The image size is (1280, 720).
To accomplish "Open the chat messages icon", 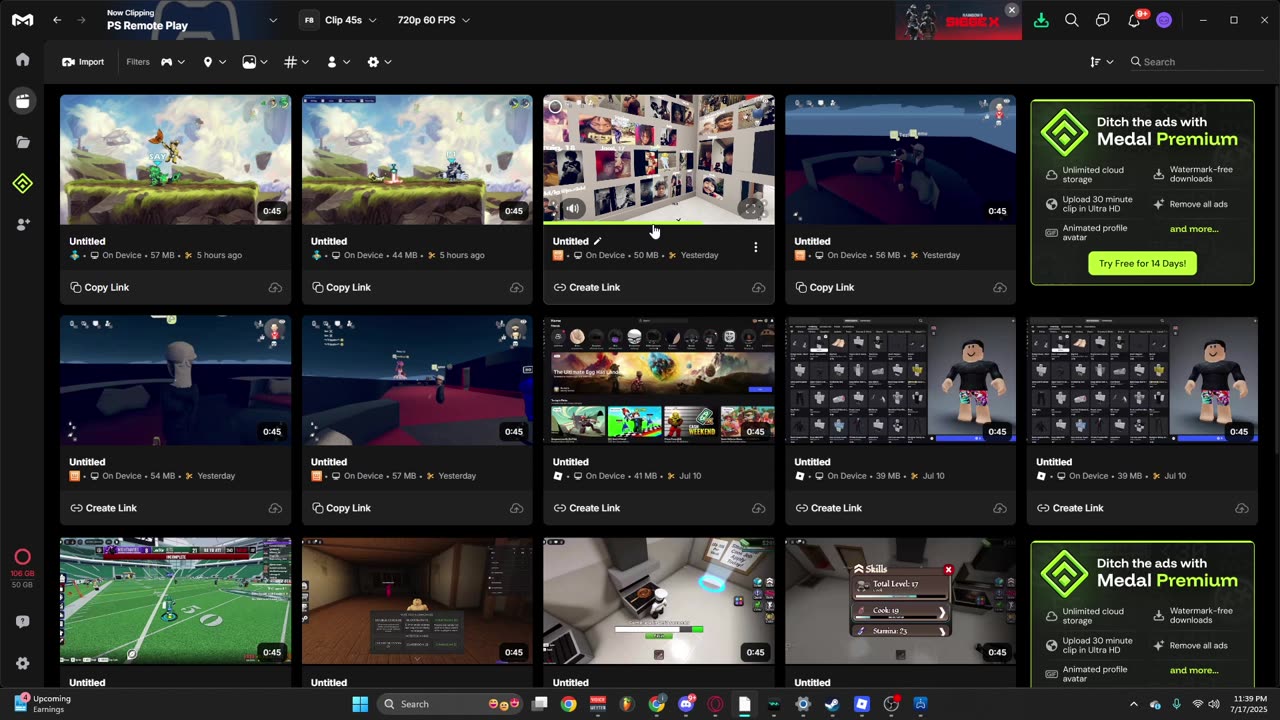I will tap(1102, 20).
